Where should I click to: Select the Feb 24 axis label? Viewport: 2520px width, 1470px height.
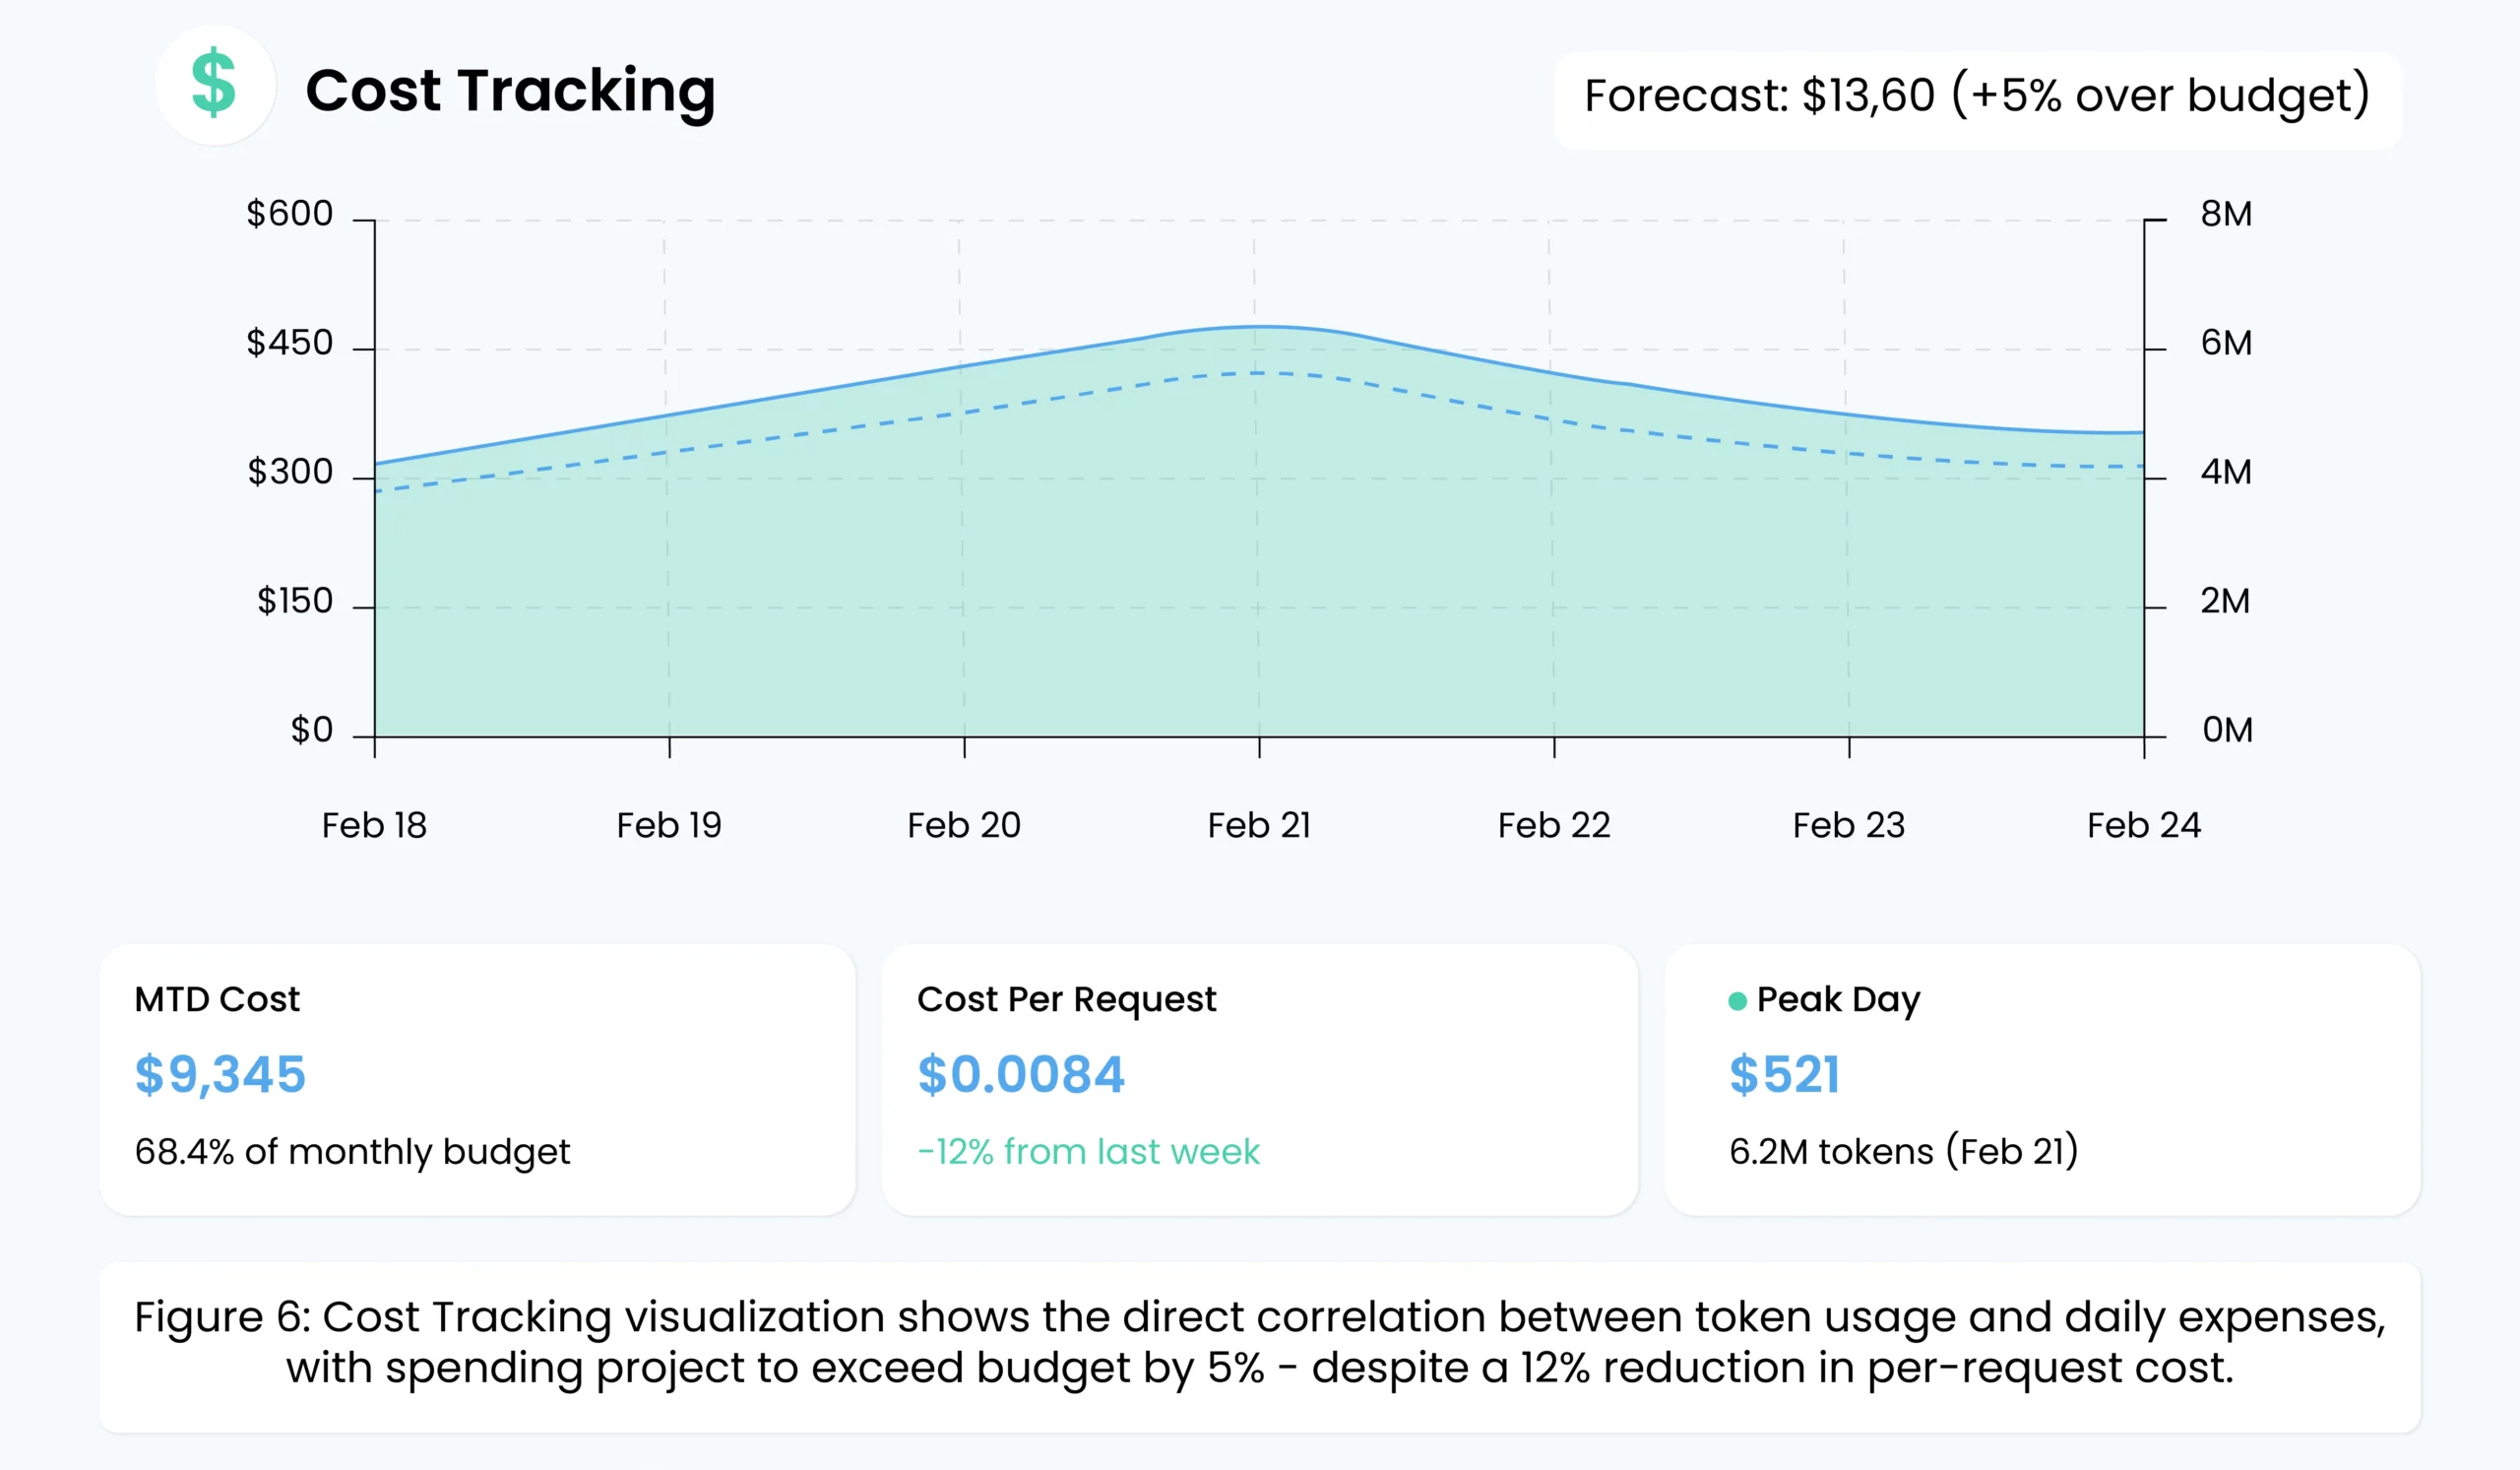click(2143, 826)
